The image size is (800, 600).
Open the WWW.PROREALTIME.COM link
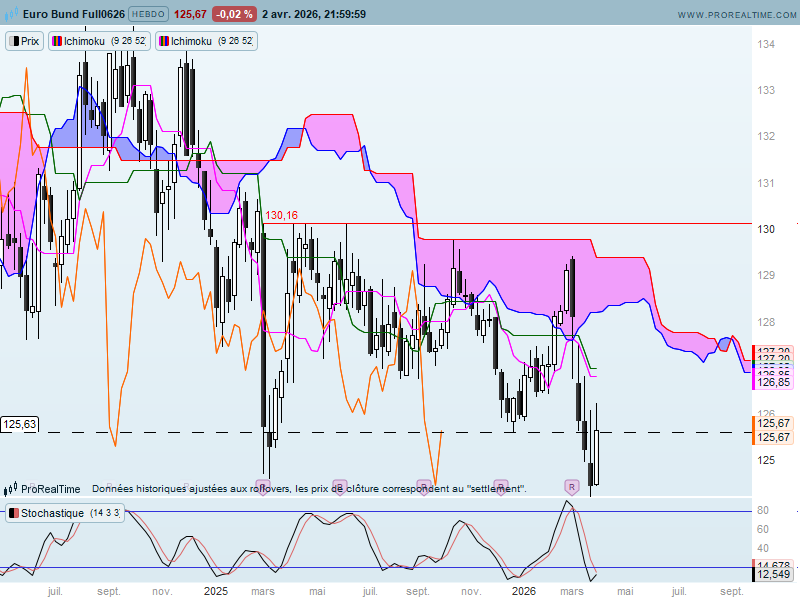point(735,15)
